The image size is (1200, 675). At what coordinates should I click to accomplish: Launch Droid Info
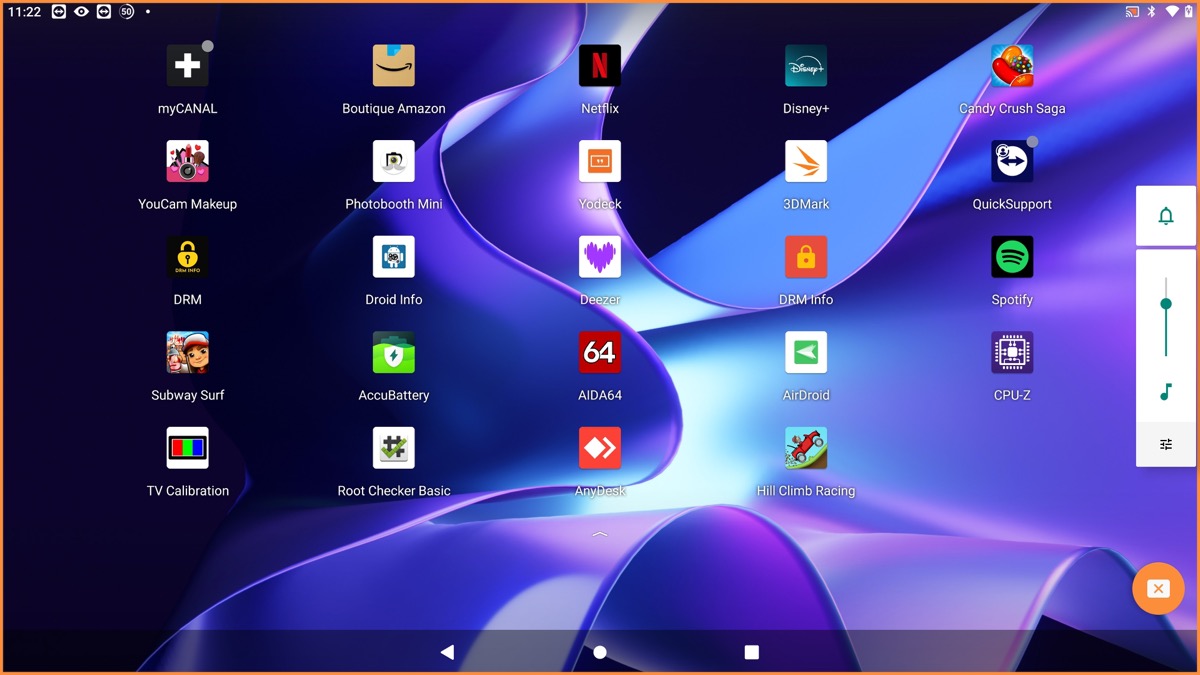click(394, 257)
